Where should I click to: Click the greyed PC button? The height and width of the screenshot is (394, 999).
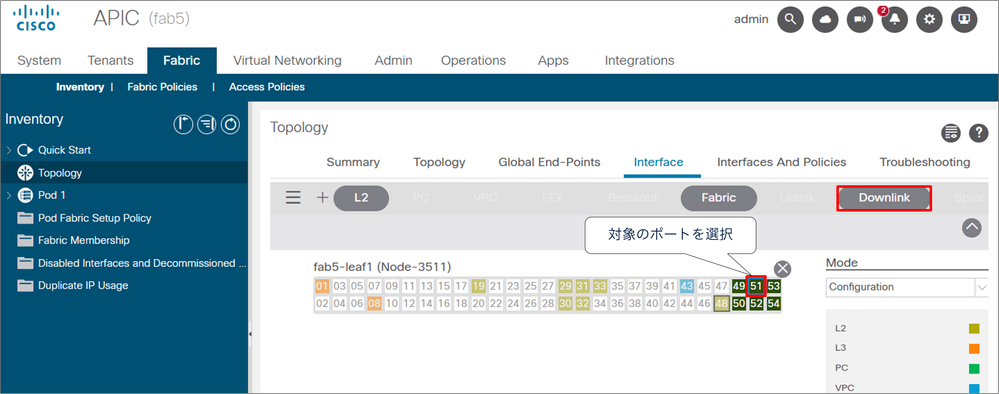pyautogui.click(x=420, y=198)
